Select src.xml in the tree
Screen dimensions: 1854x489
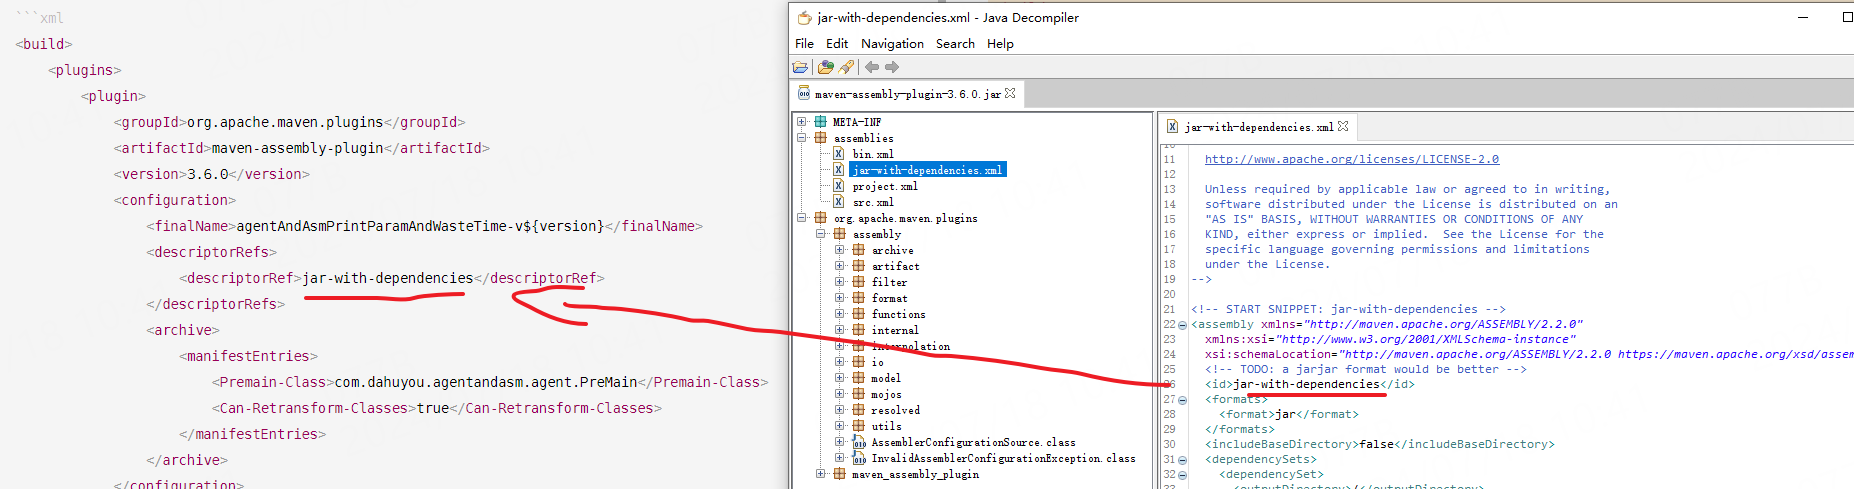coord(873,202)
